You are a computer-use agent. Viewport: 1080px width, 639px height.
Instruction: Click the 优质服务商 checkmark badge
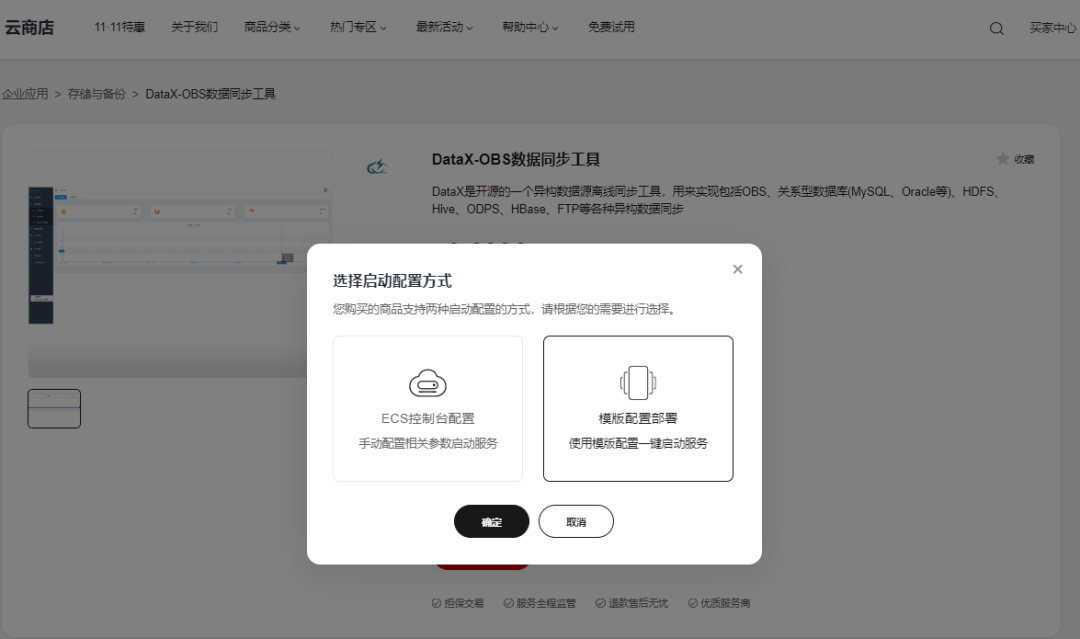pyautogui.click(x=692, y=602)
